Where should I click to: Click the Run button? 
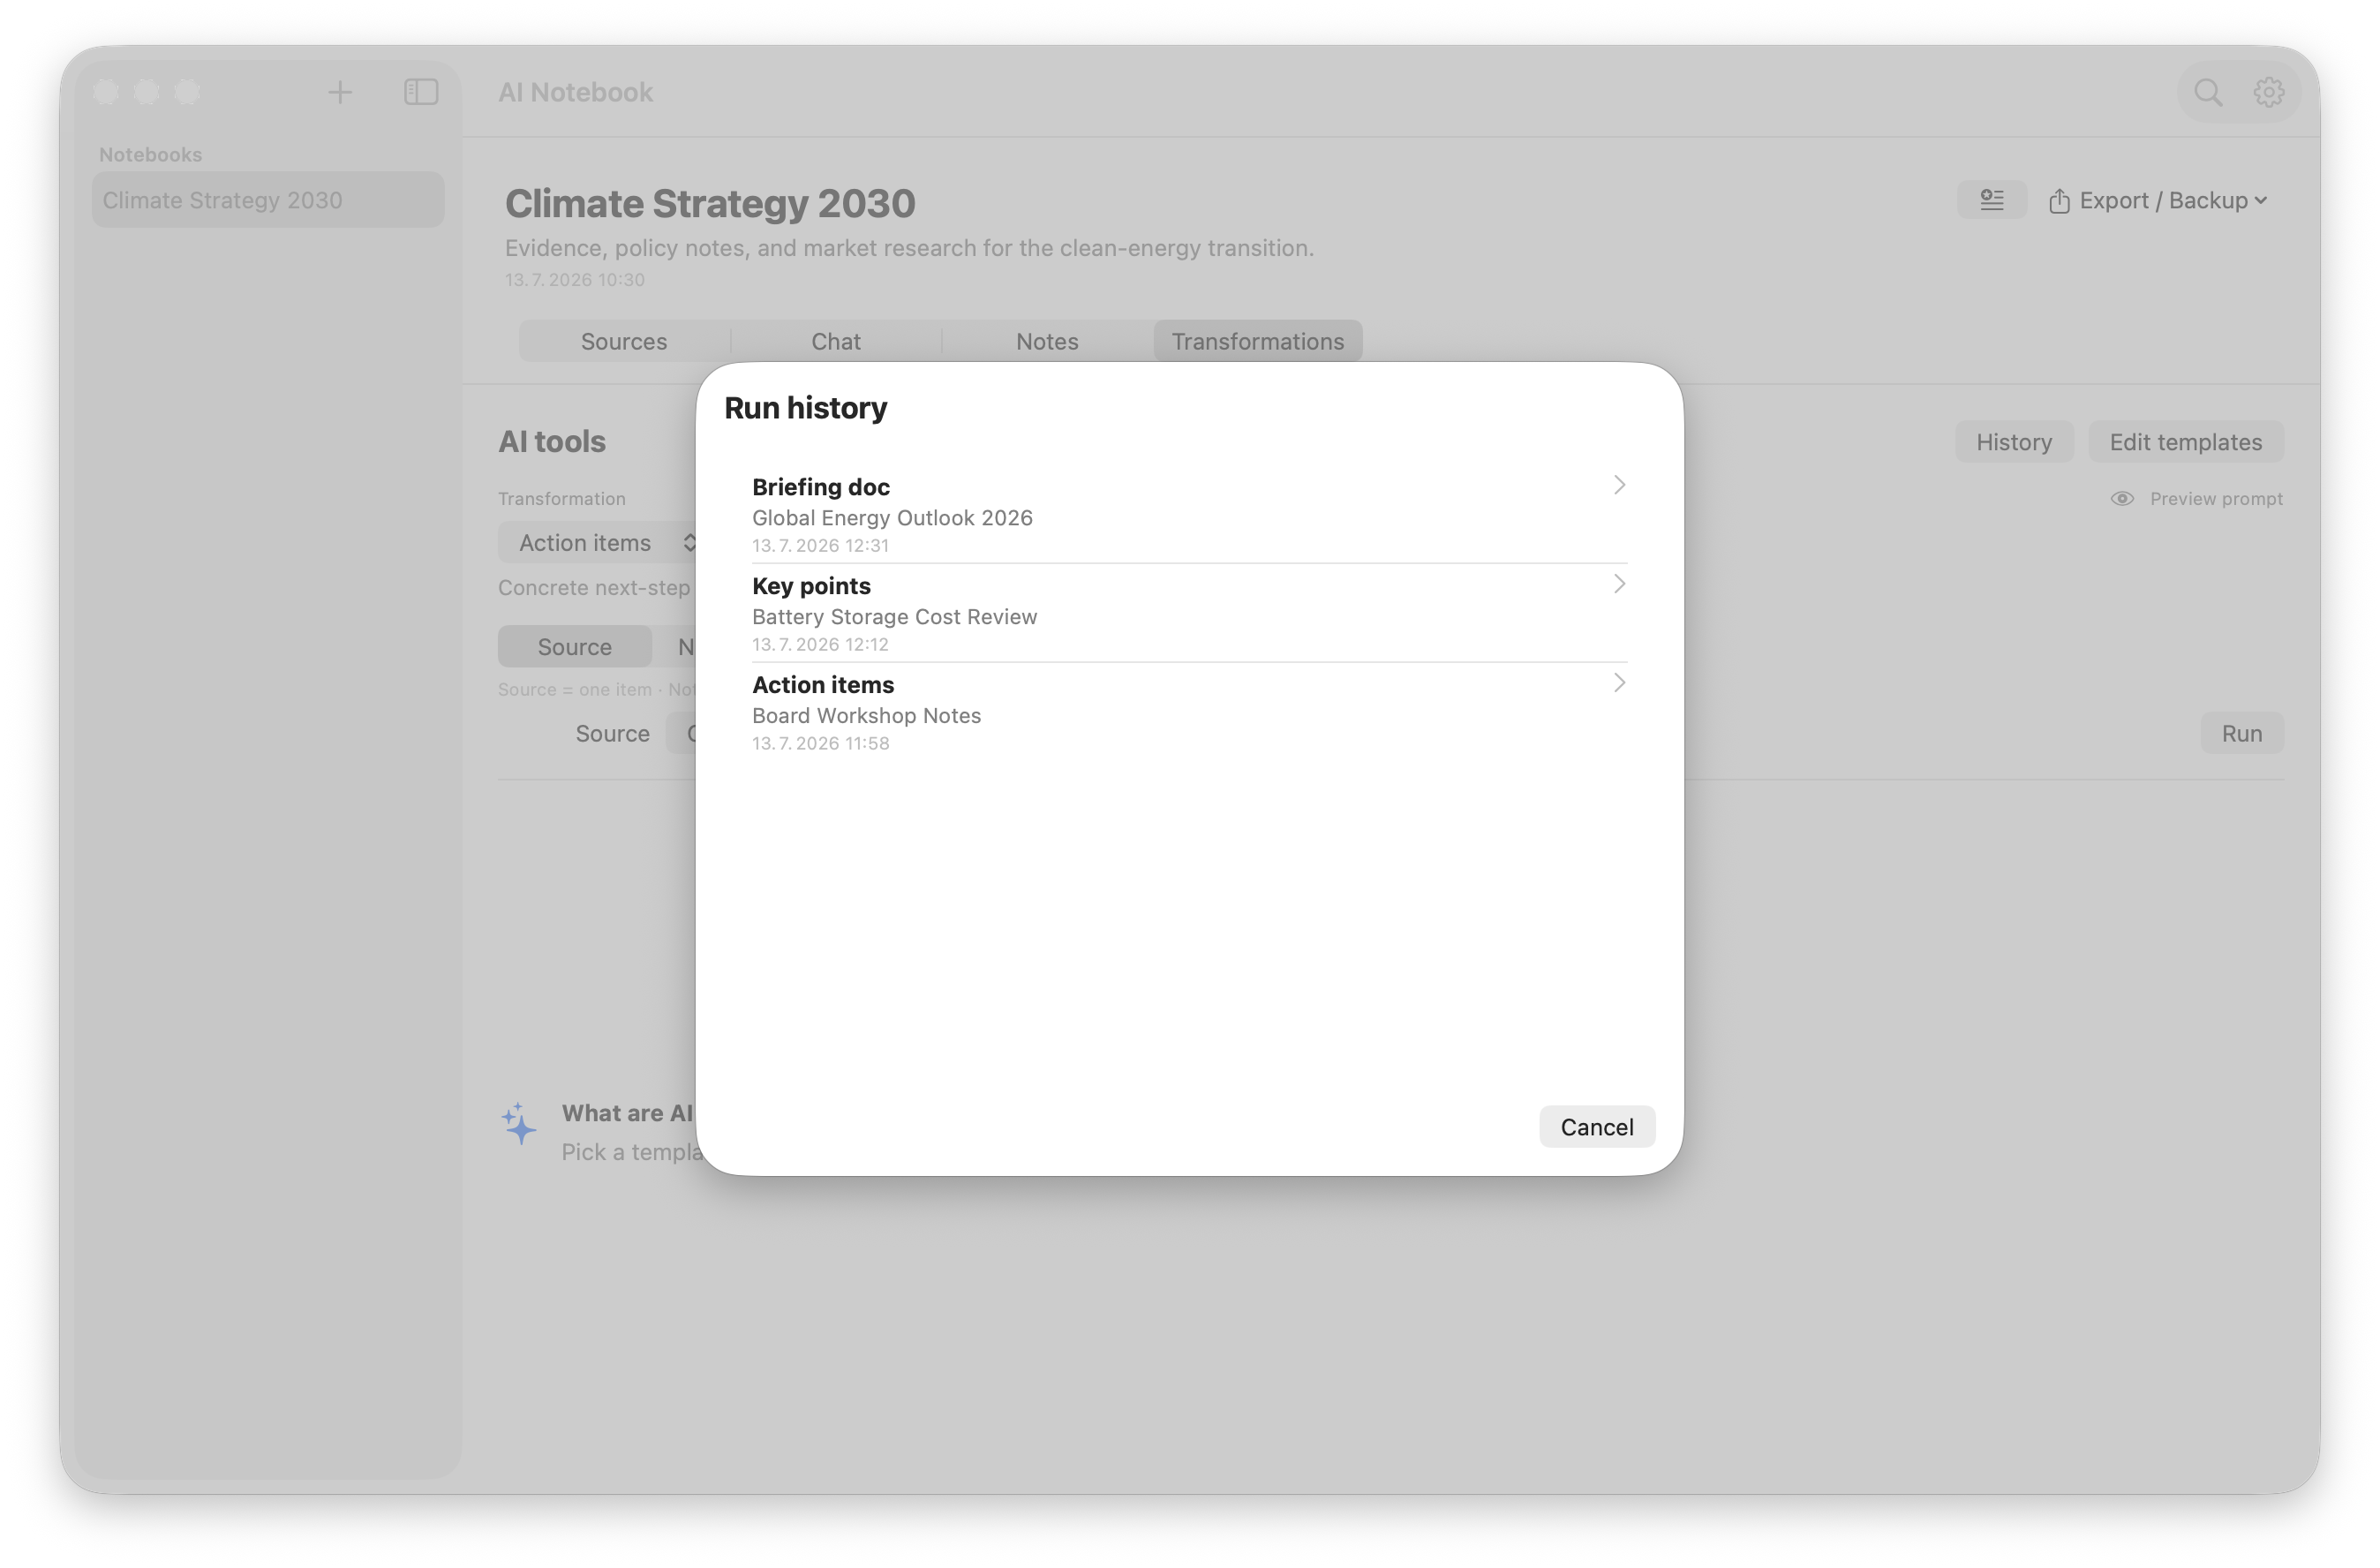coord(2241,734)
